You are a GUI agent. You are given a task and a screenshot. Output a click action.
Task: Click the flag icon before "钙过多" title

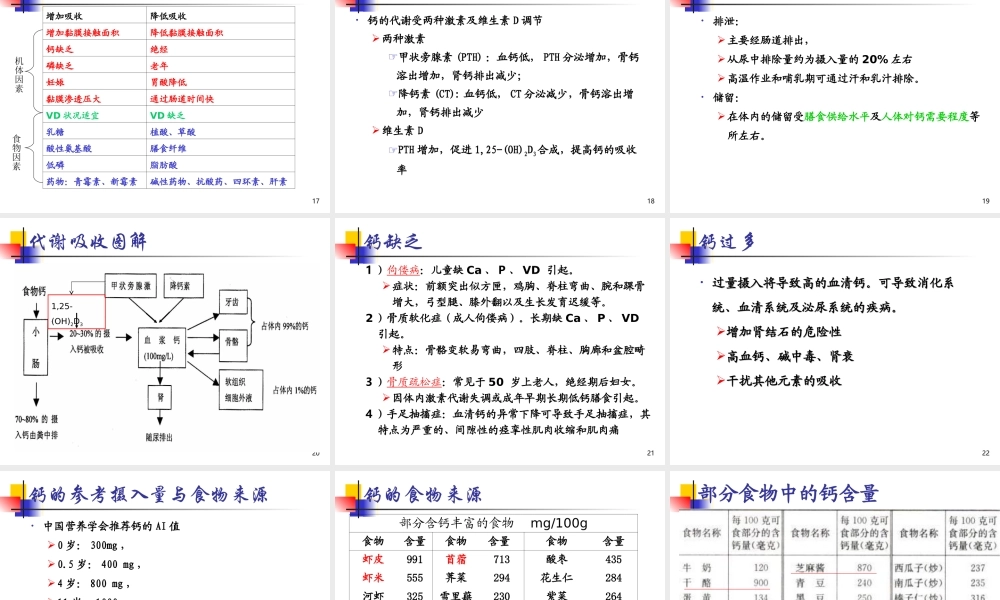[685, 242]
